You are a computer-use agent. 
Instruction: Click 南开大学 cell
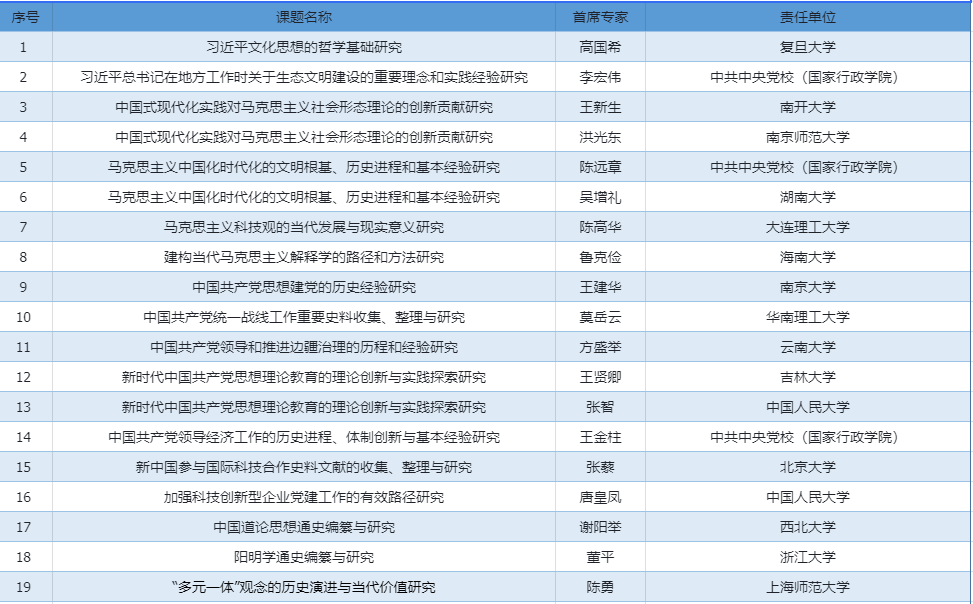(807, 107)
